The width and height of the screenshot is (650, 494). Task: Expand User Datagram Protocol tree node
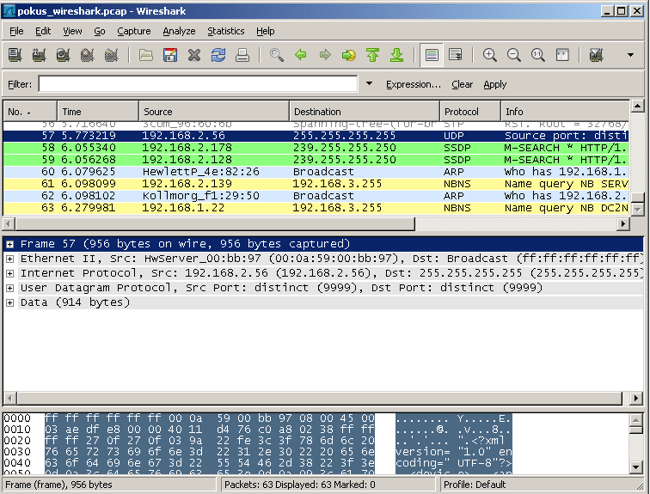[x=10, y=288]
